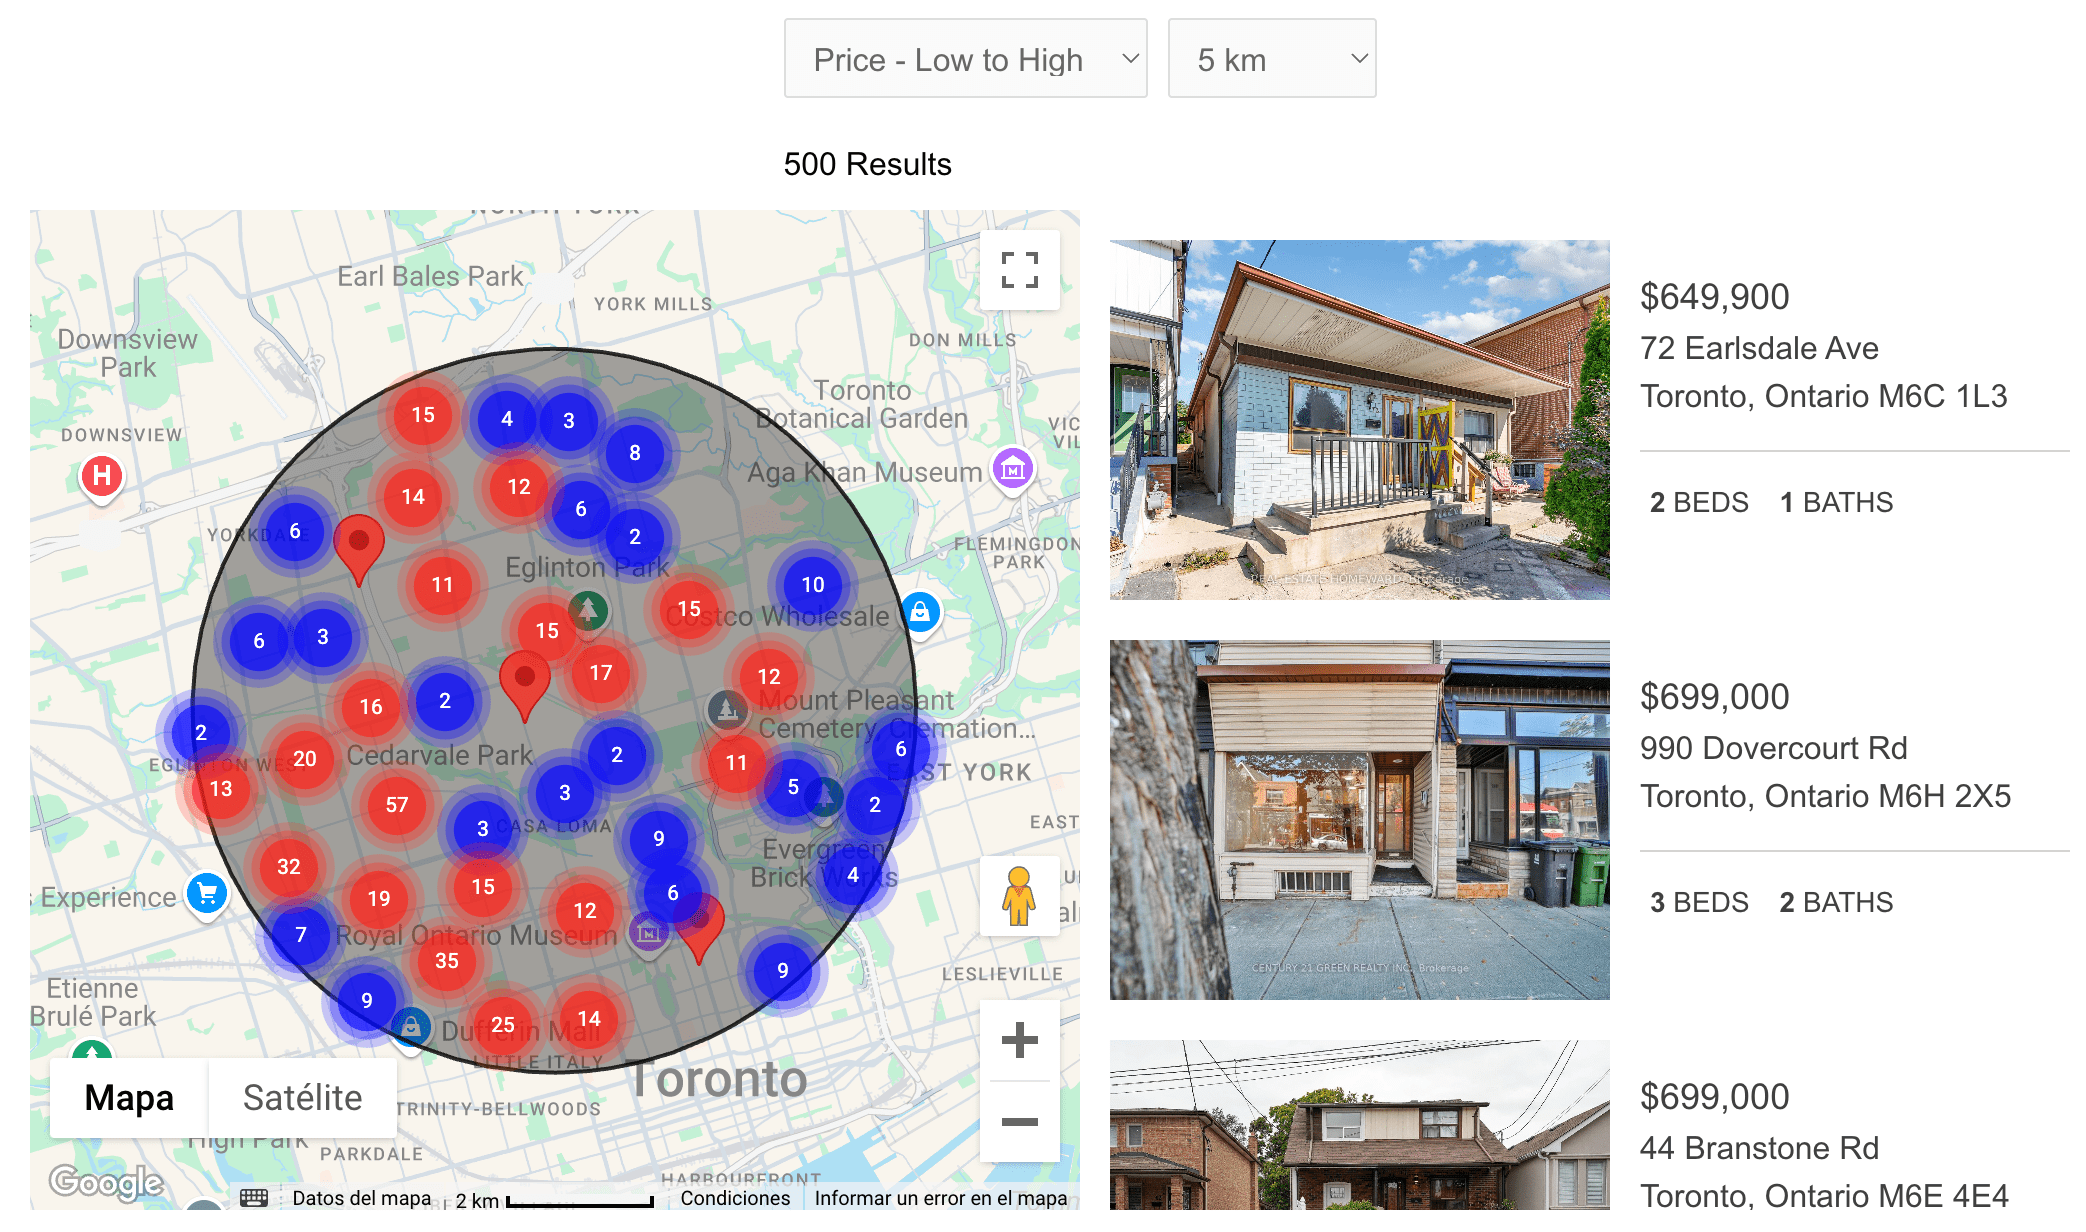Viewport: 2086px width, 1232px height.
Task: Zoom out the map with minus button
Action: click(x=1019, y=1122)
